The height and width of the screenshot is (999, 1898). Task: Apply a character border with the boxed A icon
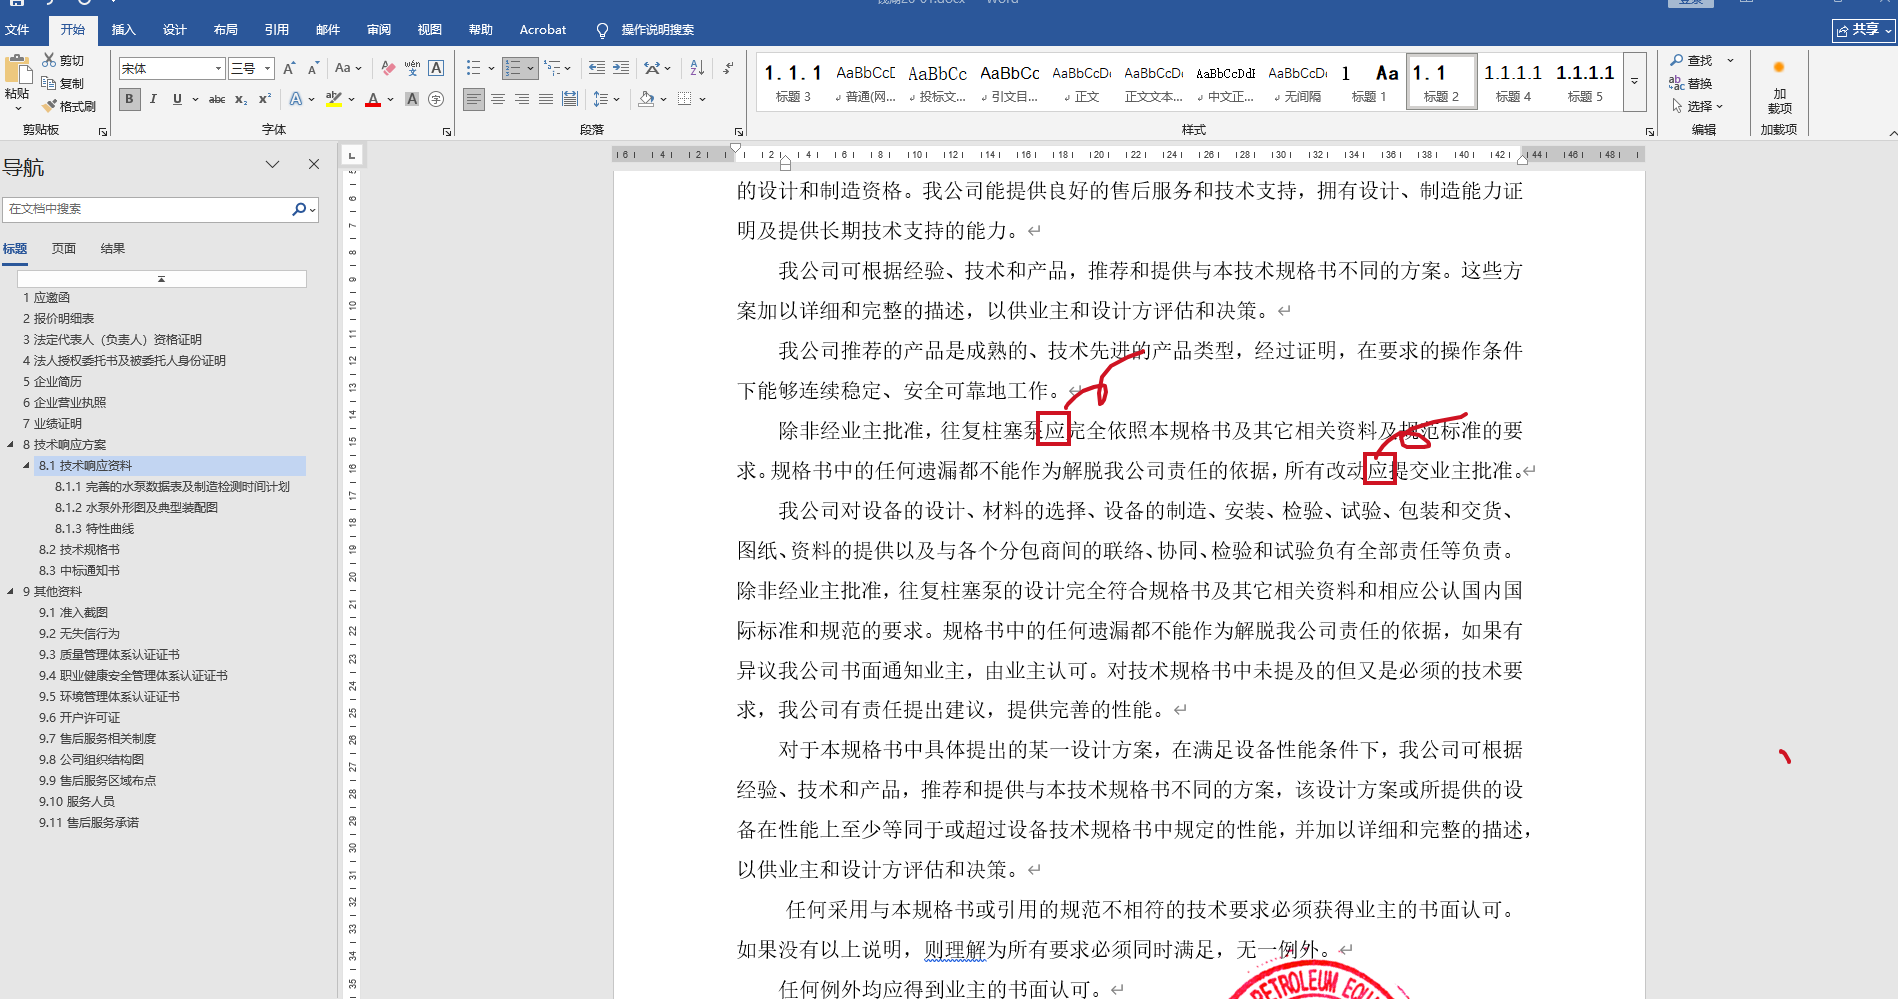click(x=436, y=68)
